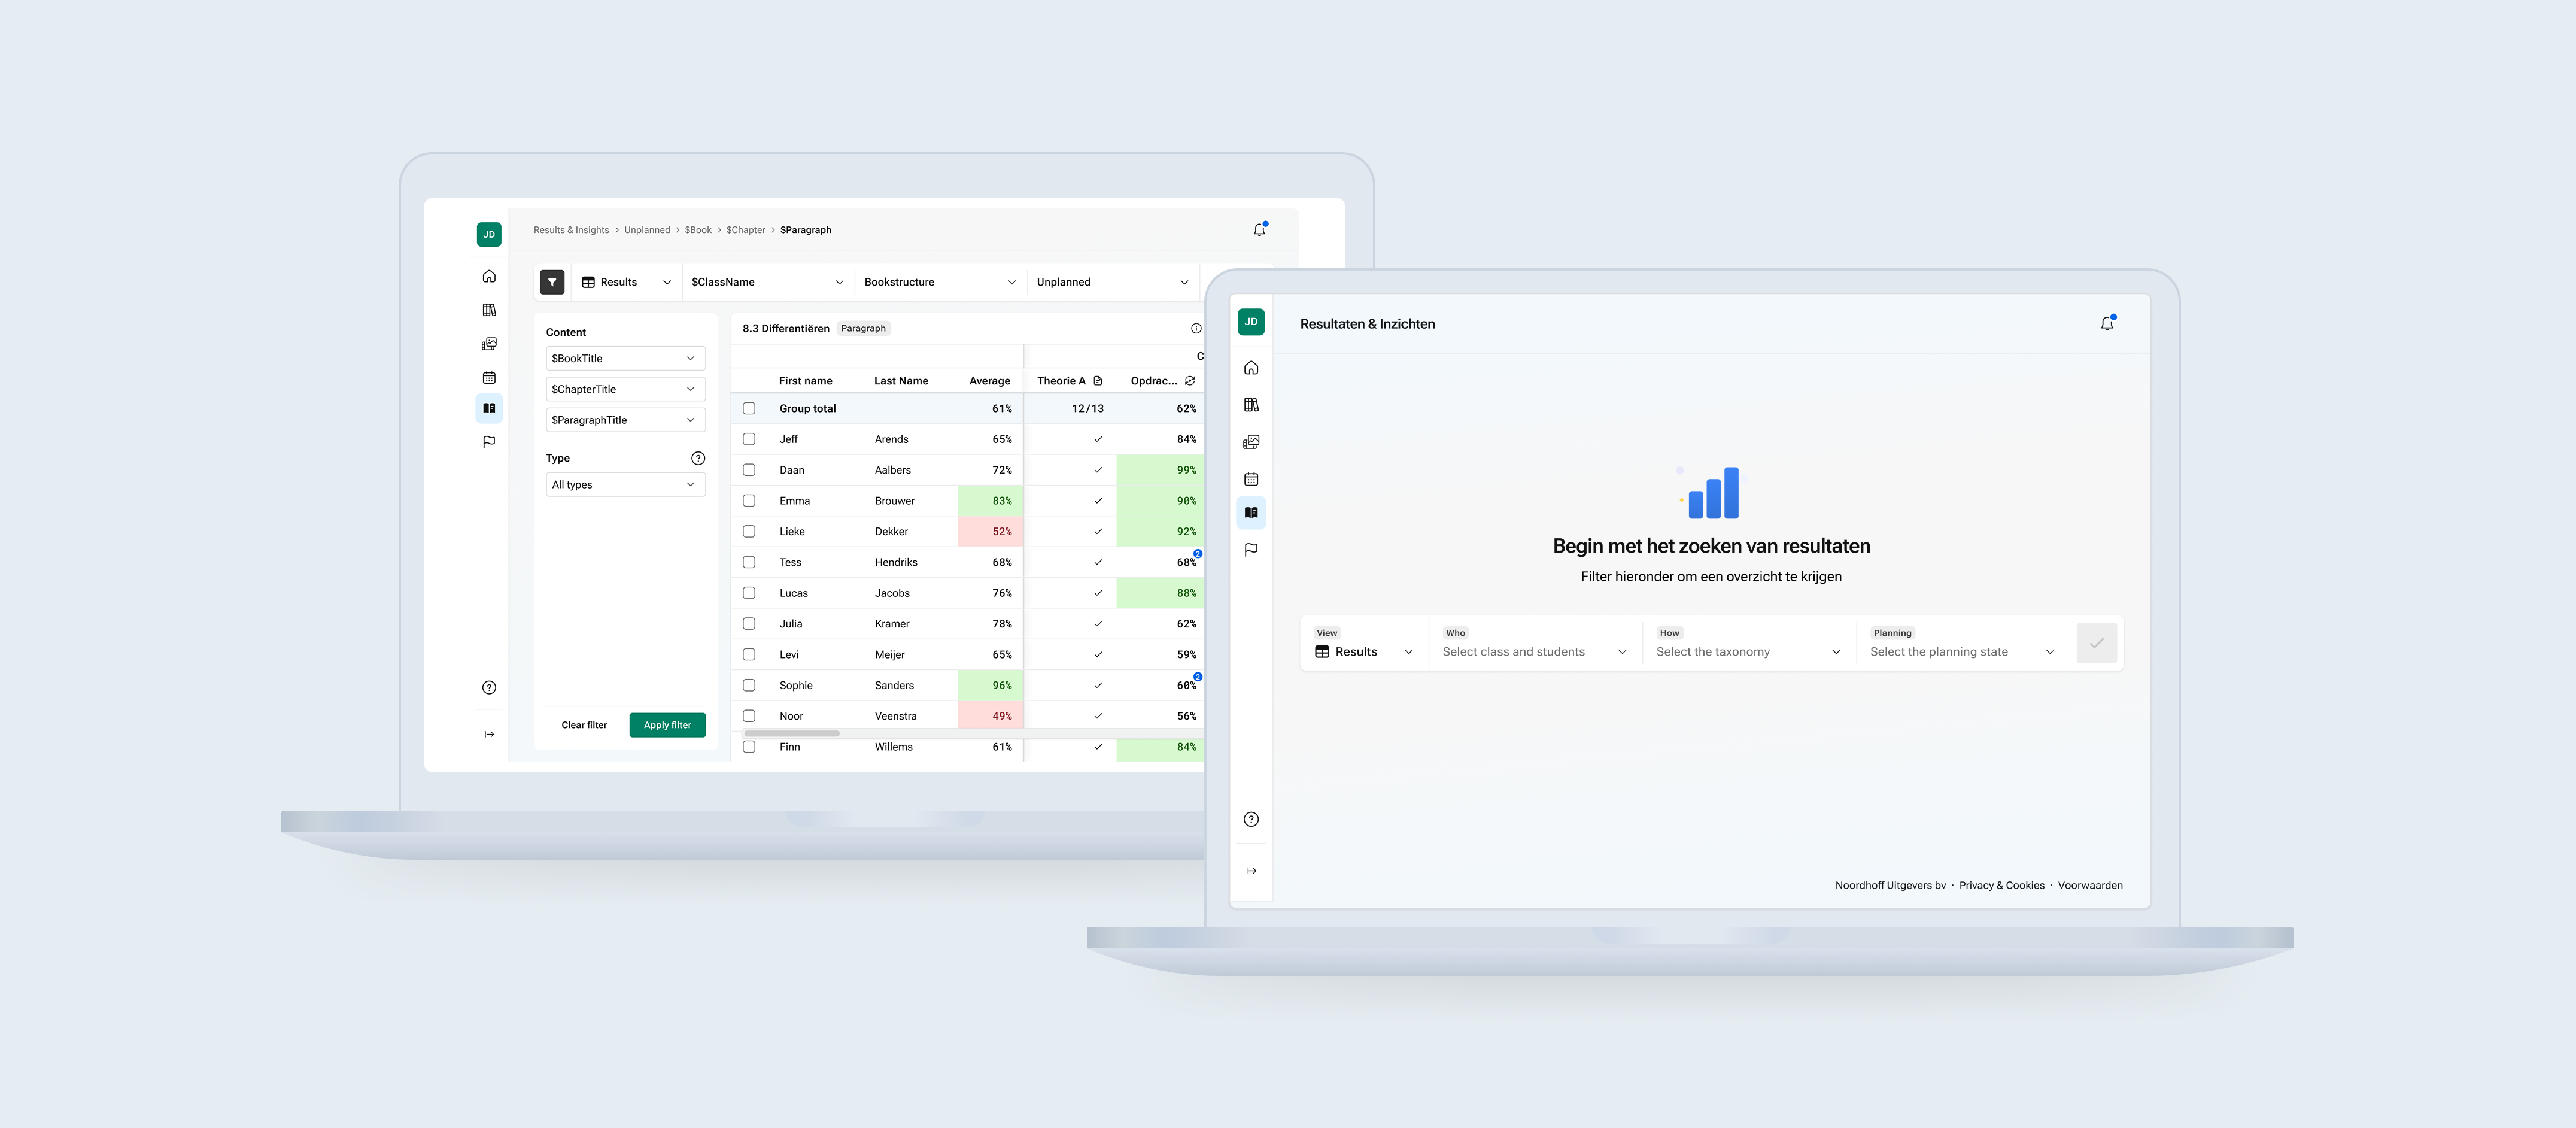Tick the checkbox next to Sophie Sanders
The image size is (2576, 1128).
(x=749, y=685)
